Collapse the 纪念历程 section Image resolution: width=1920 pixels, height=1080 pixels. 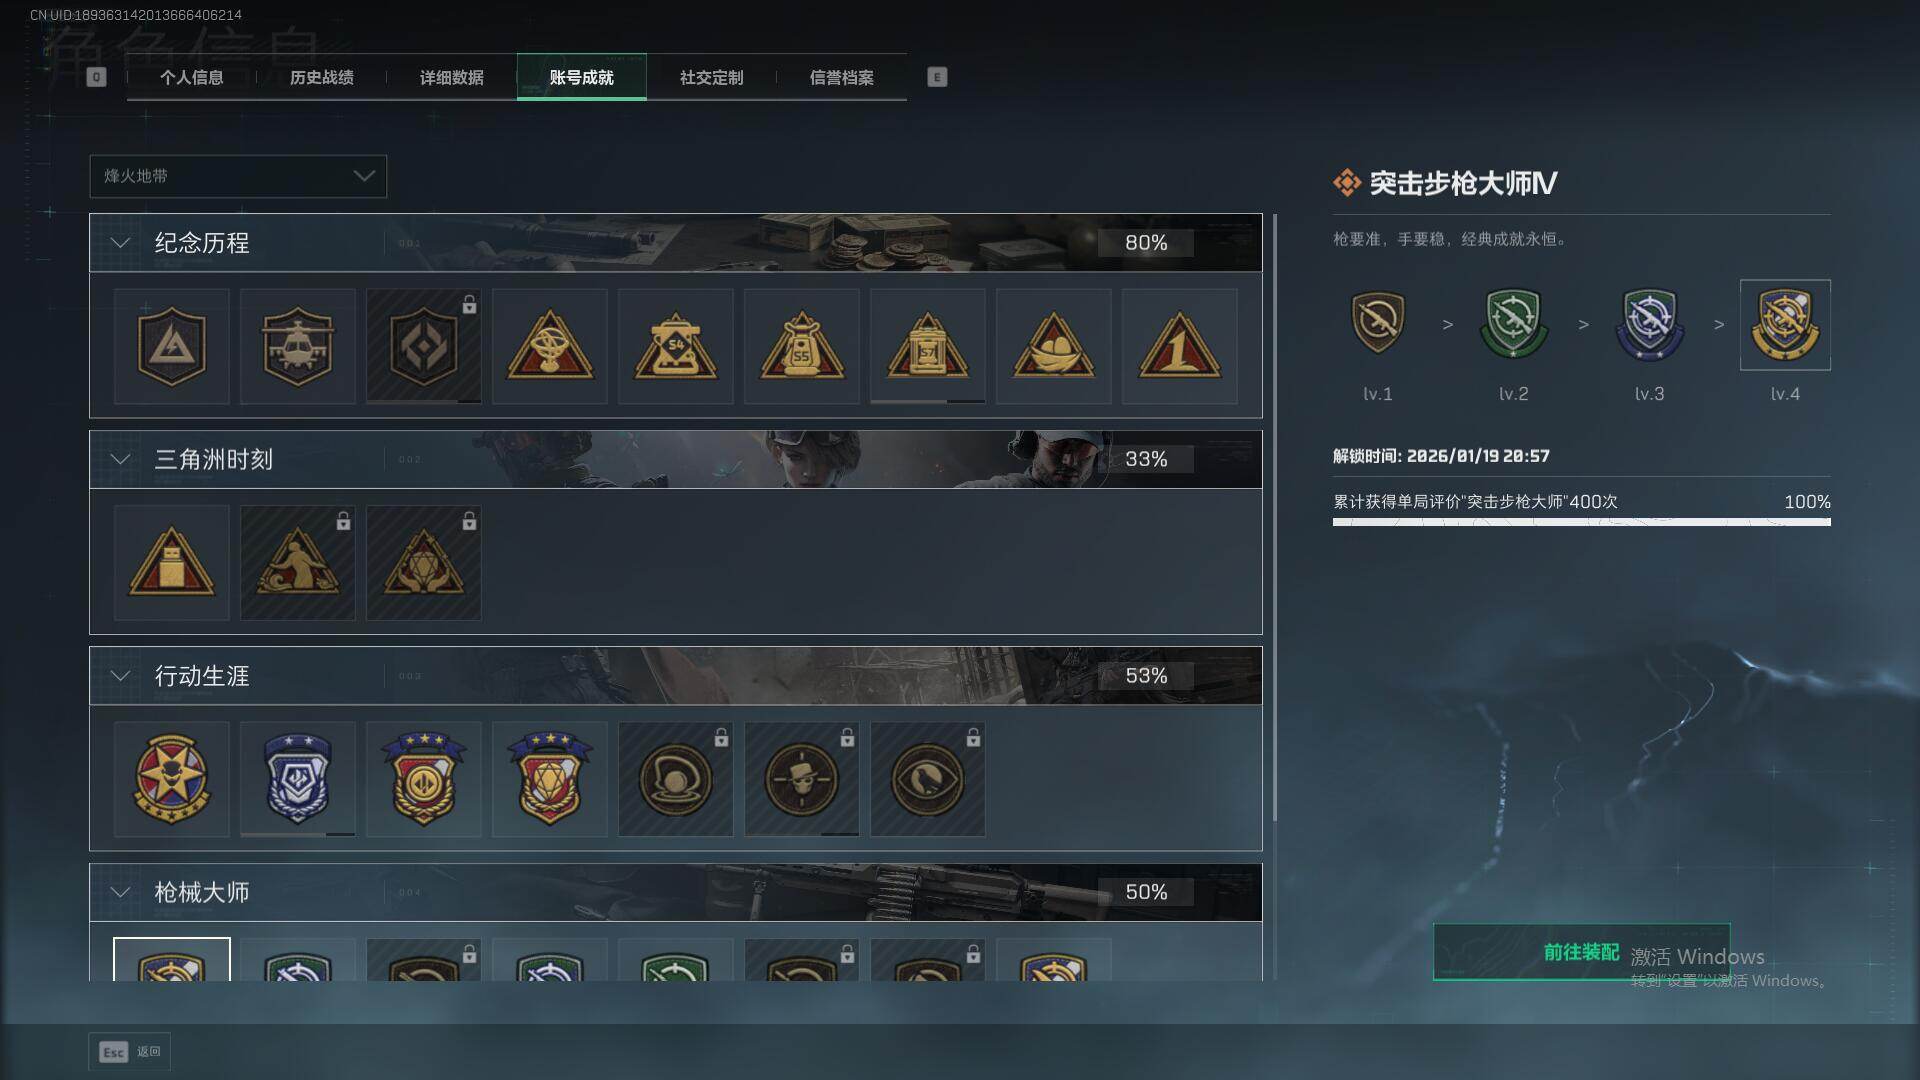(120, 243)
